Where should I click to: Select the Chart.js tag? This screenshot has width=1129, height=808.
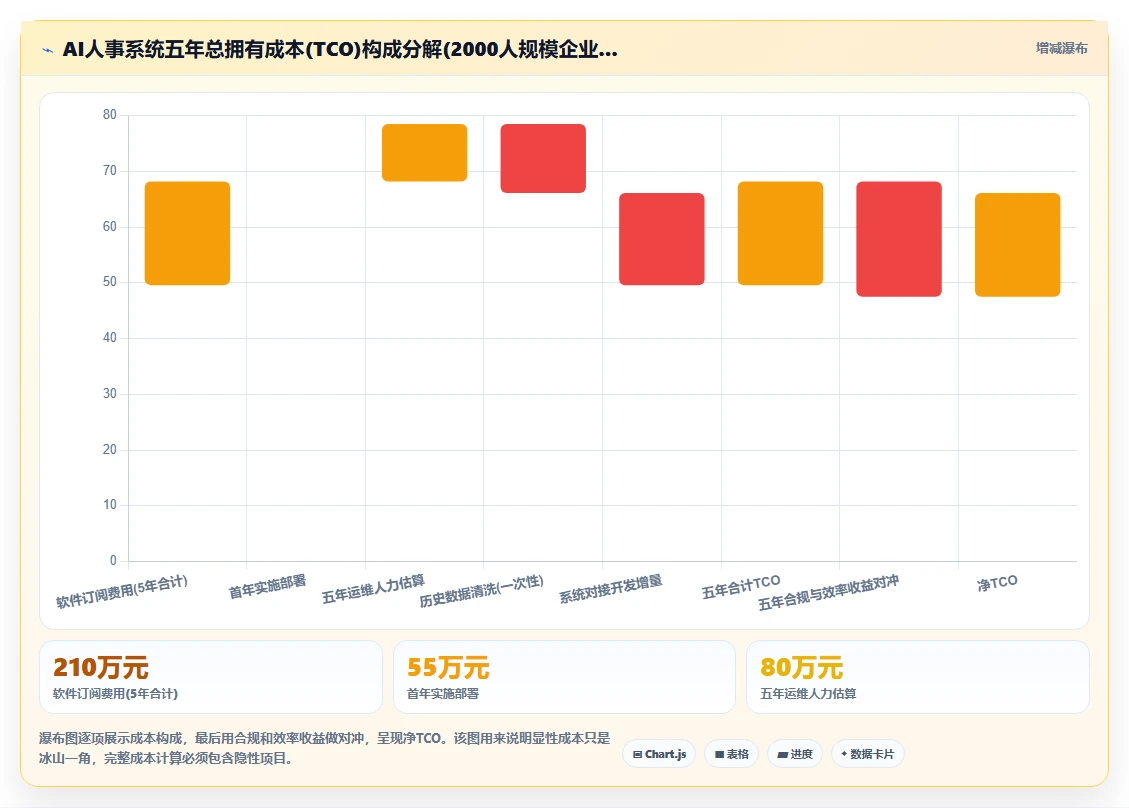(x=659, y=754)
